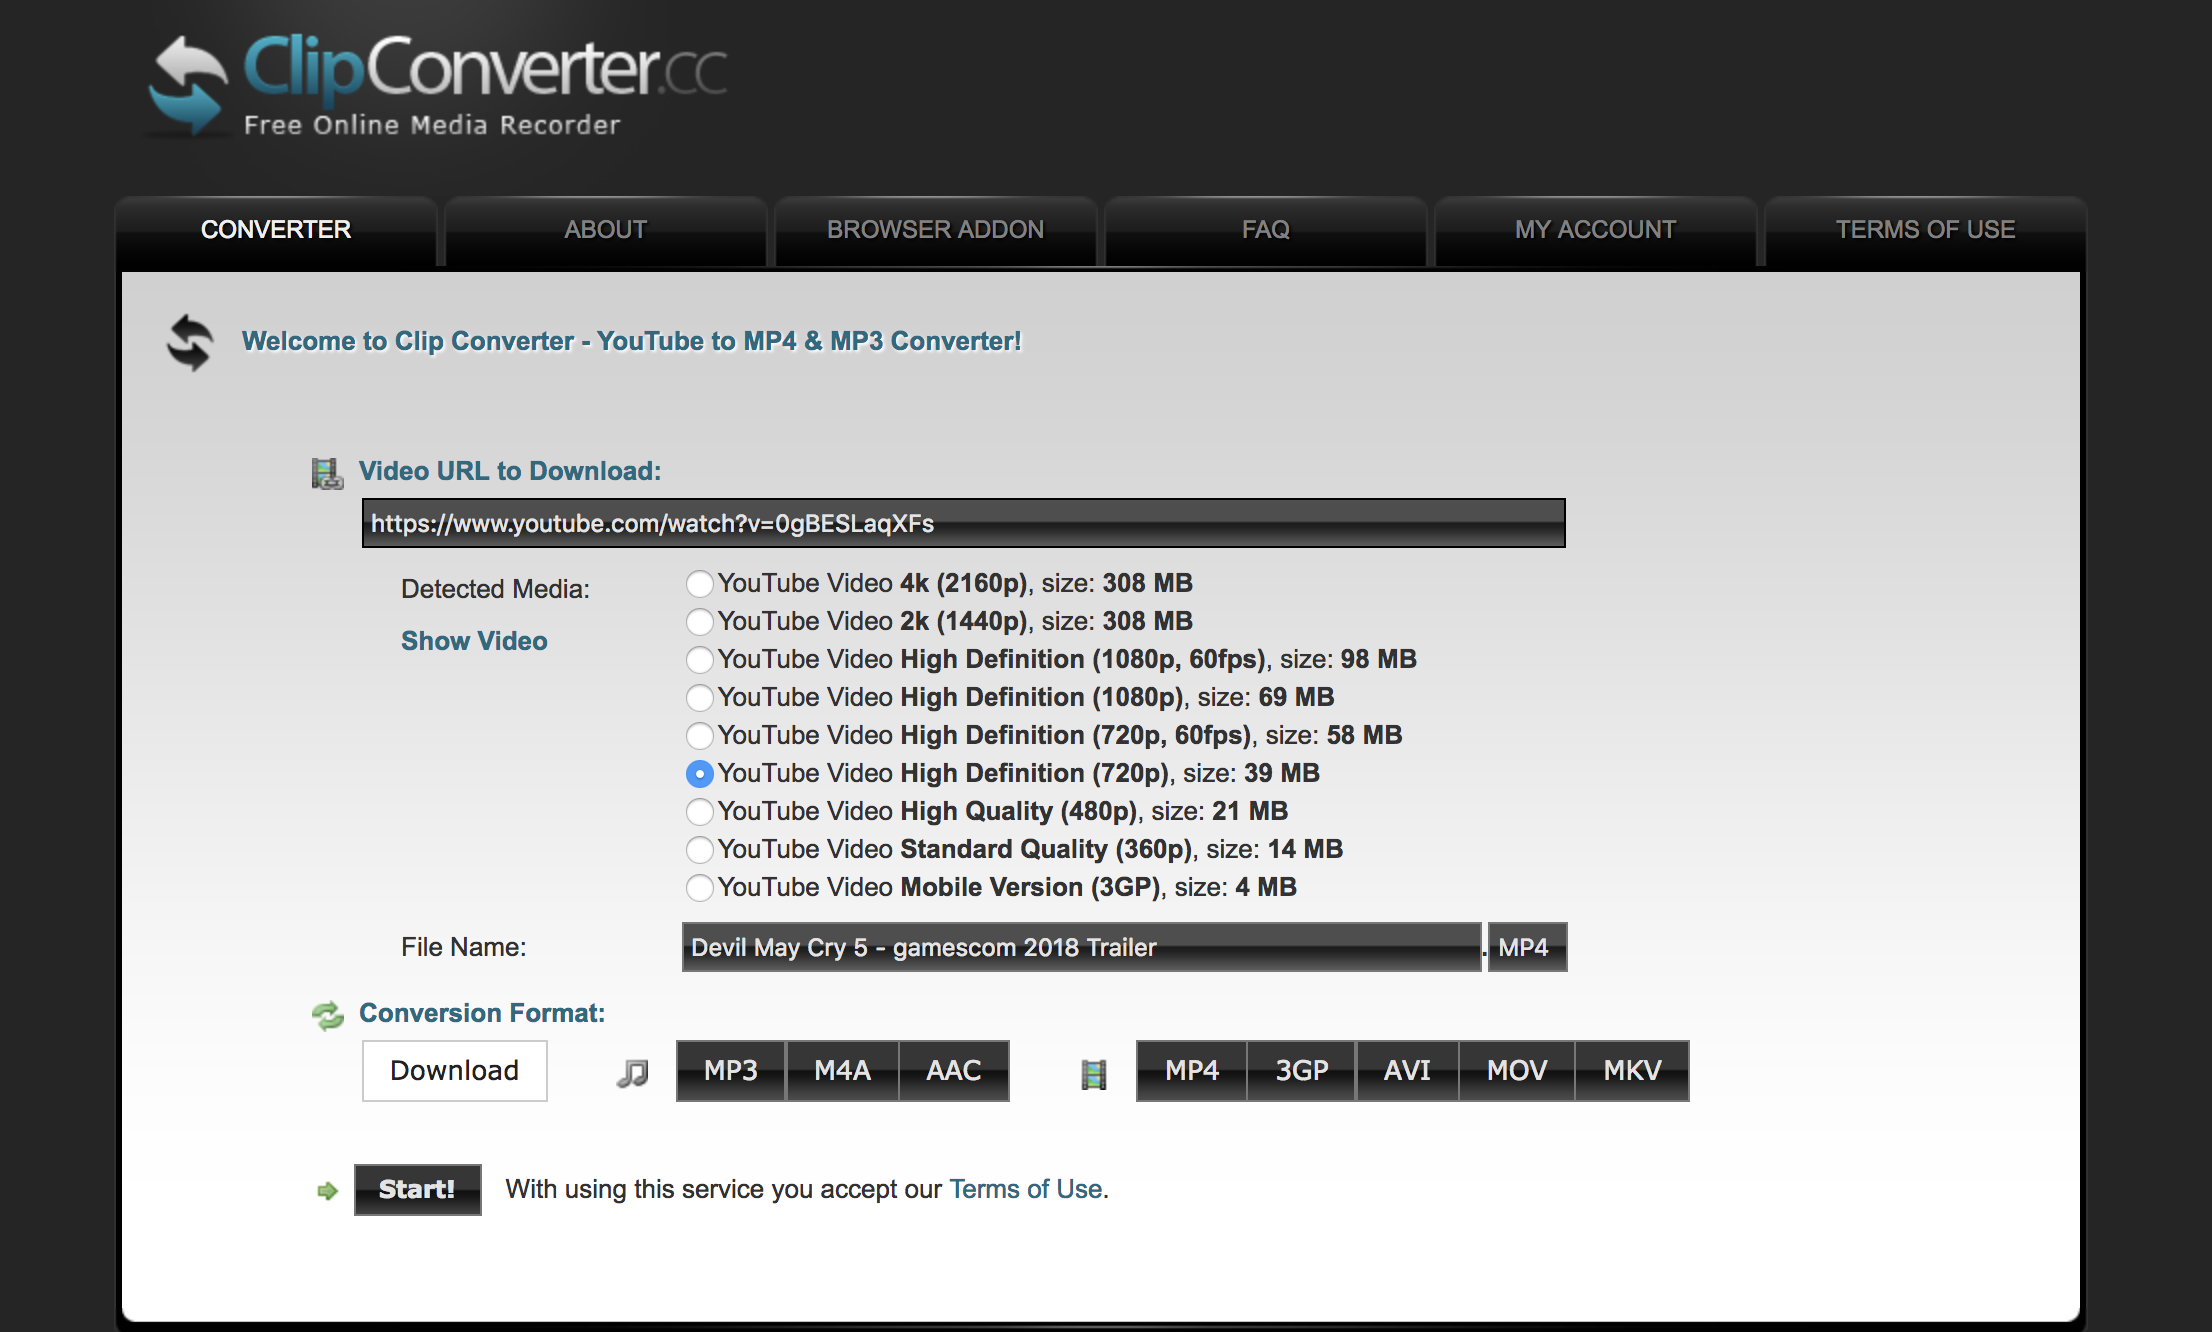Viewport: 2212px width, 1332px height.
Task: Open the ABOUT tab
Action: 605,230
